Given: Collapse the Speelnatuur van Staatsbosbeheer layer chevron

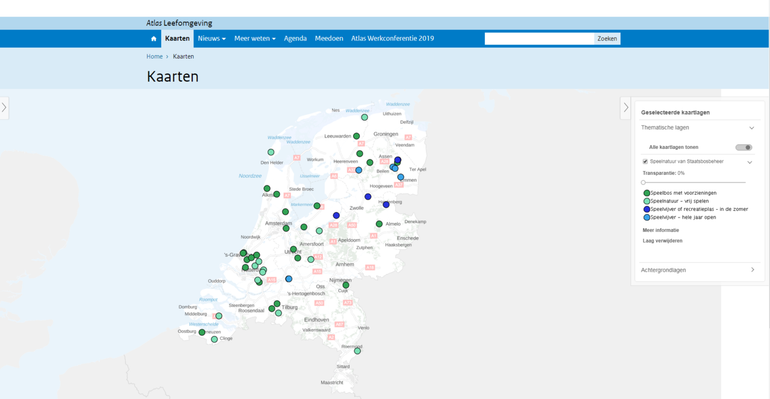Looking at the screenshot, I should click(x=749, y=162).
